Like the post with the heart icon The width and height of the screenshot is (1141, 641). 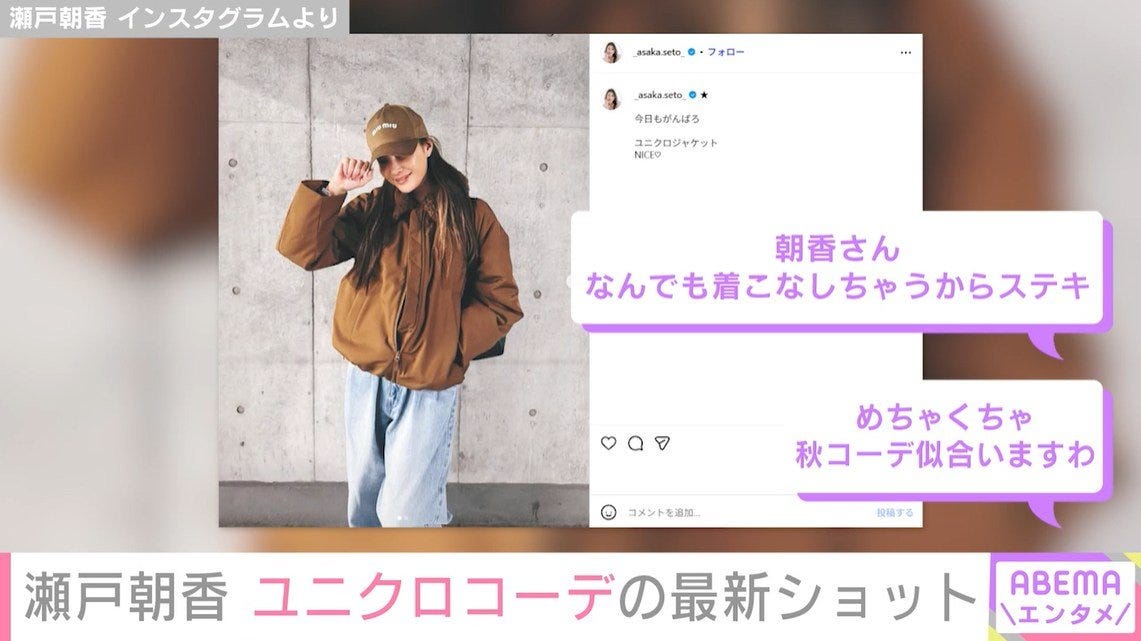pyautogui.click(x=608, y=442)
